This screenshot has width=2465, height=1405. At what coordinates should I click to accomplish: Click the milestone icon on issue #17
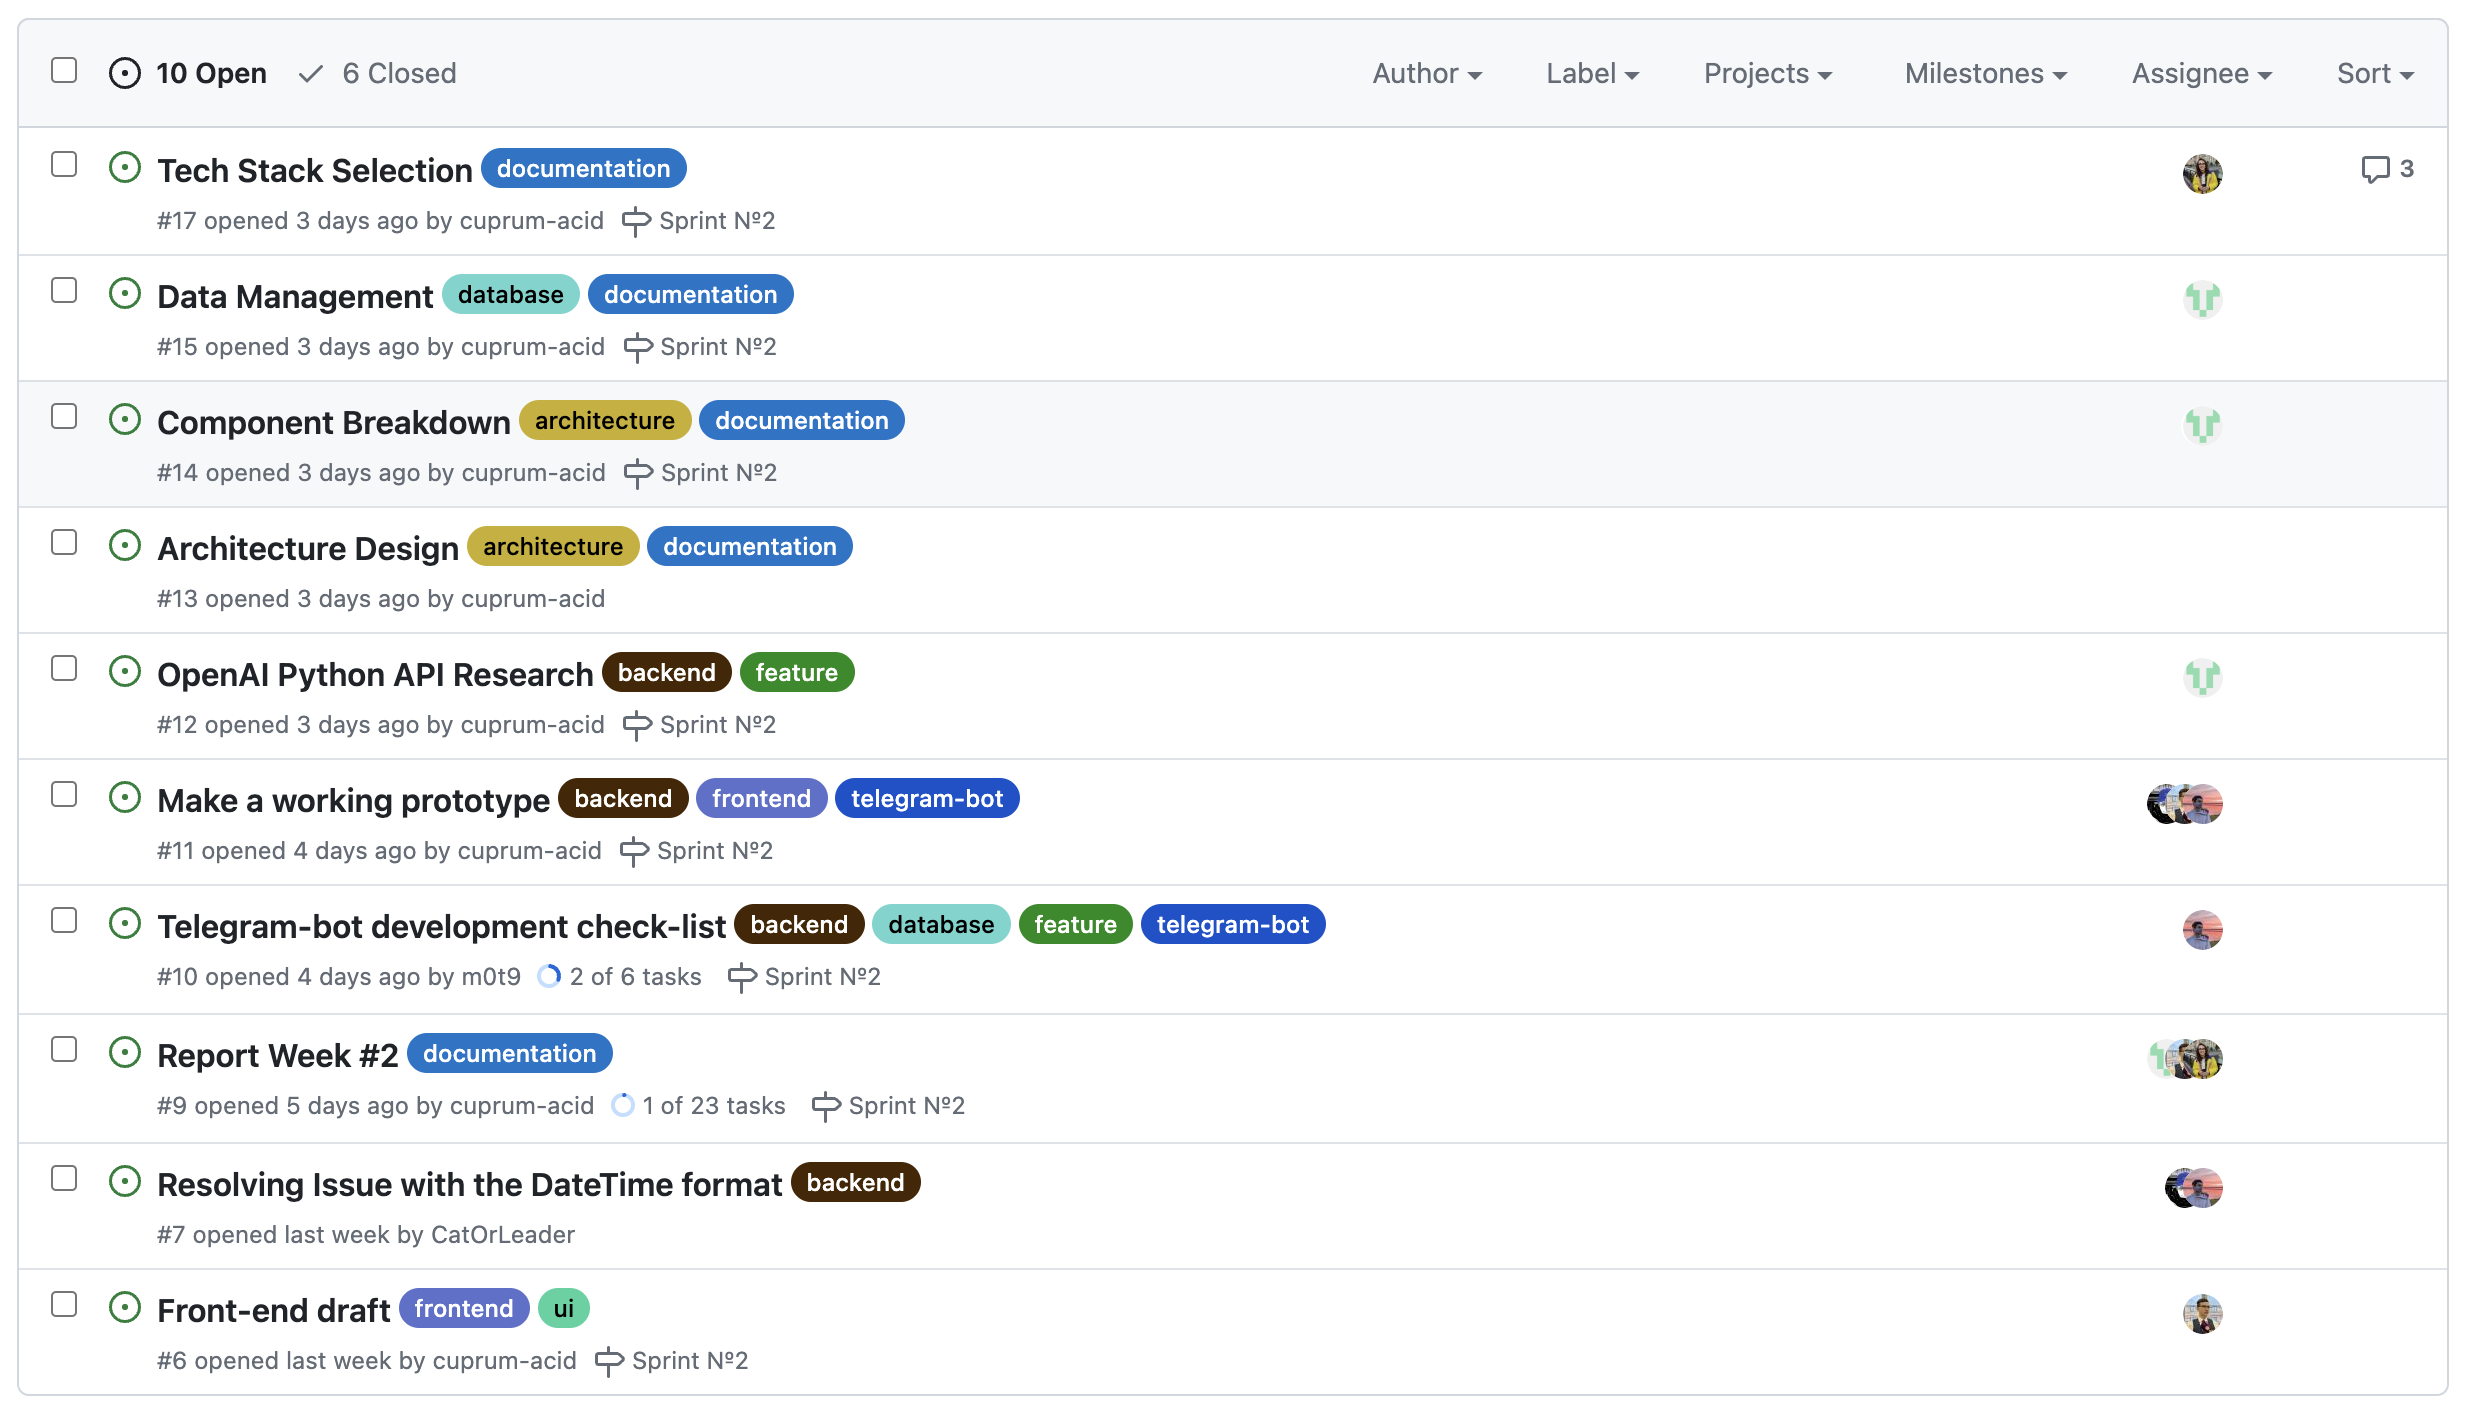point(636,221)
